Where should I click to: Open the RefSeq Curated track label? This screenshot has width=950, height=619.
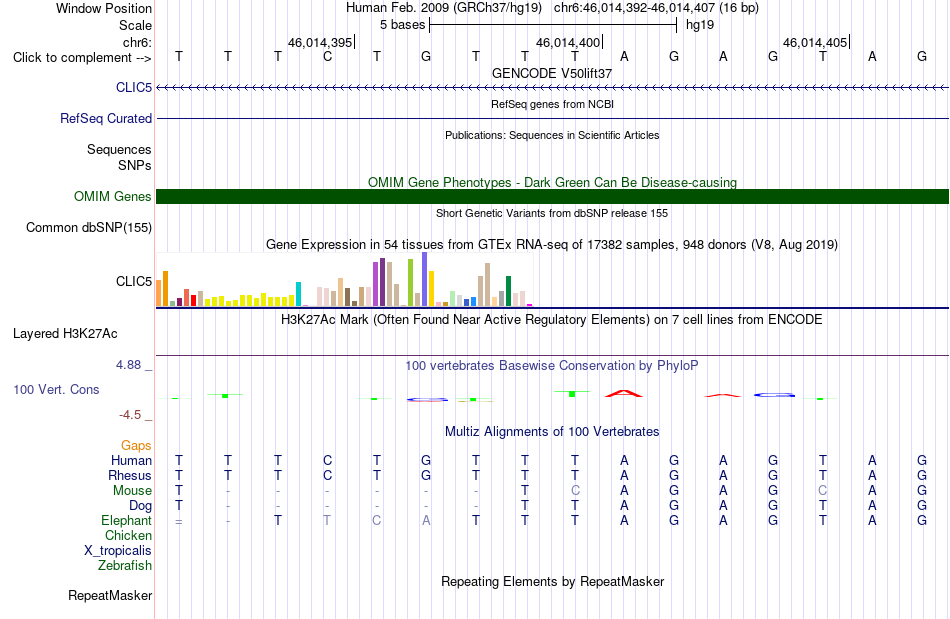pyautogui.click(x=105, y=118)
